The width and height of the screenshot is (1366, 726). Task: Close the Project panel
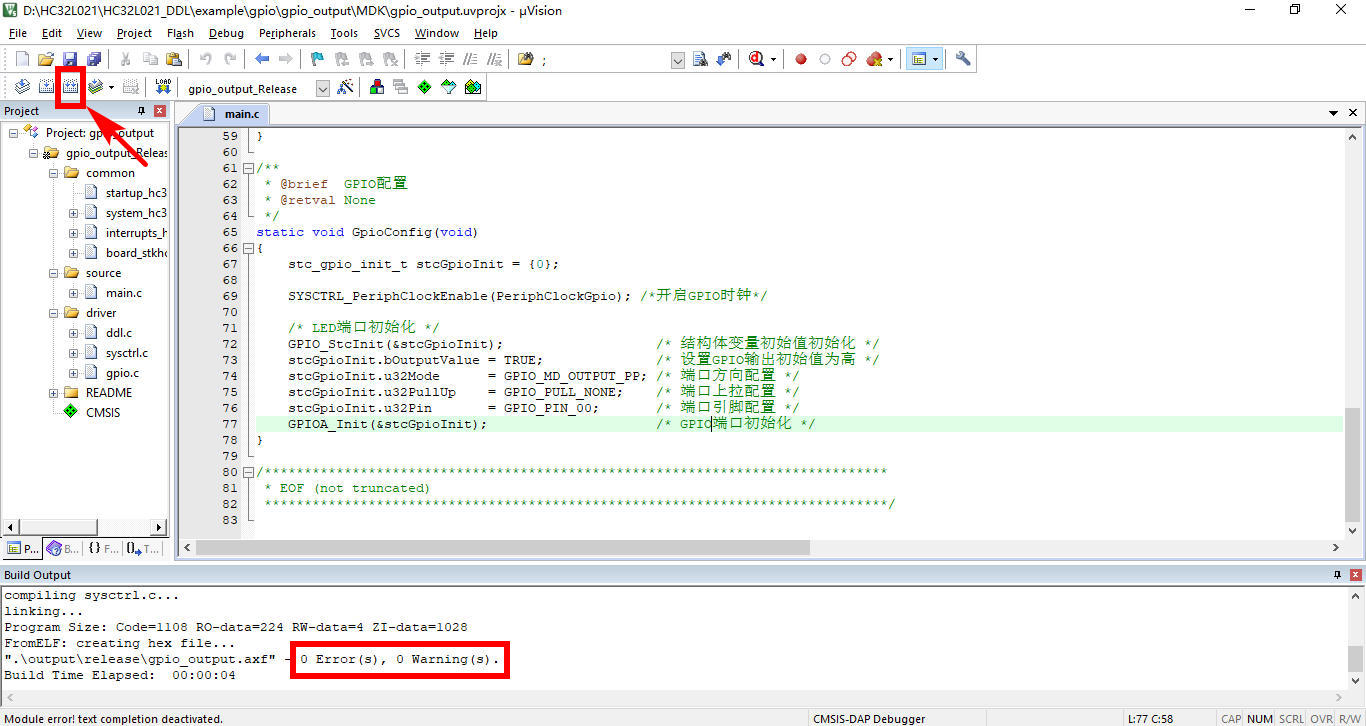(160, 111)
